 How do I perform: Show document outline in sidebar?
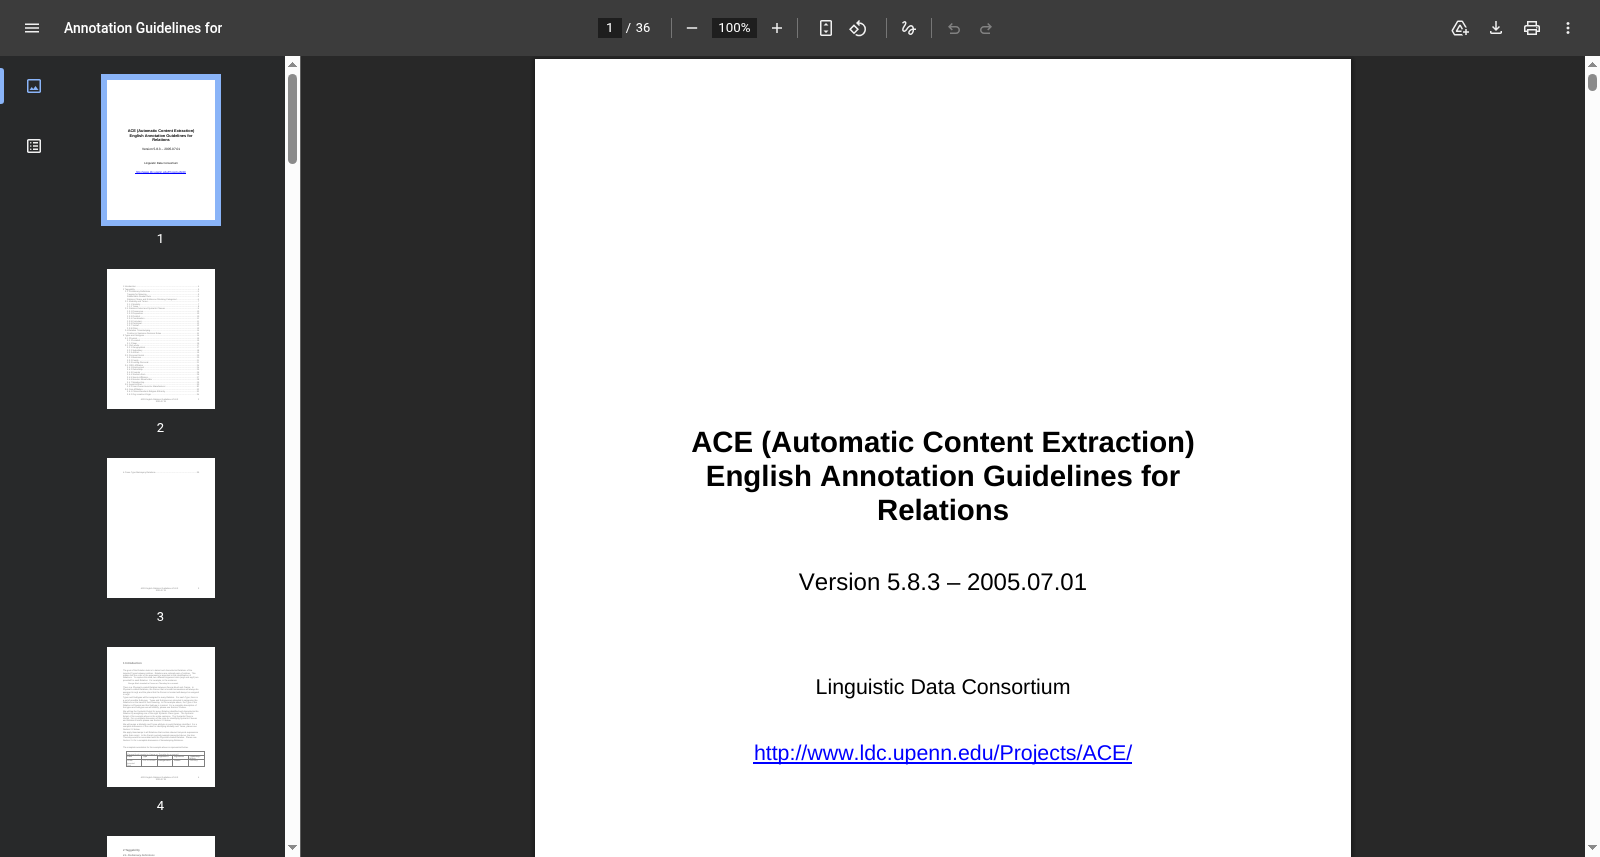tap(34, 146)
